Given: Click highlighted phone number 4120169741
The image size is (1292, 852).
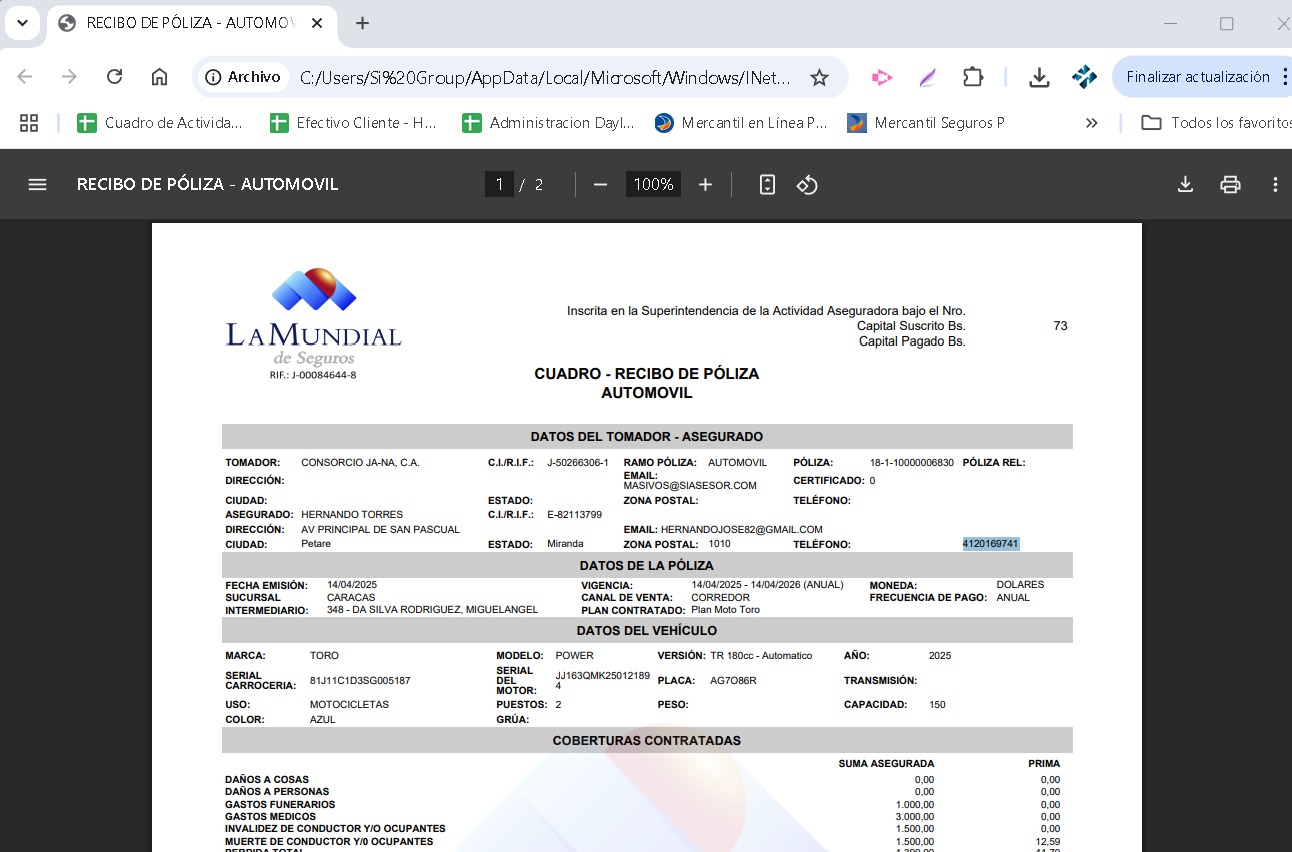Looking at the screenshot, I should (x=990, y=544).
